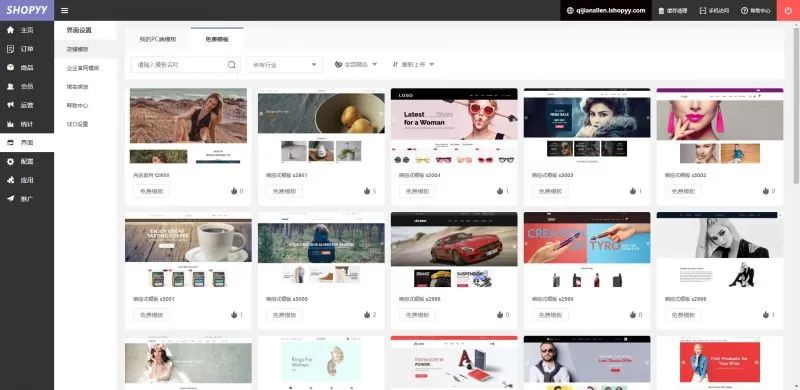Image resolution: width=800 pixels, height=390 pixels.
Task: Click the magnifier search icon in the template search box
Action: tap(232, 65)
